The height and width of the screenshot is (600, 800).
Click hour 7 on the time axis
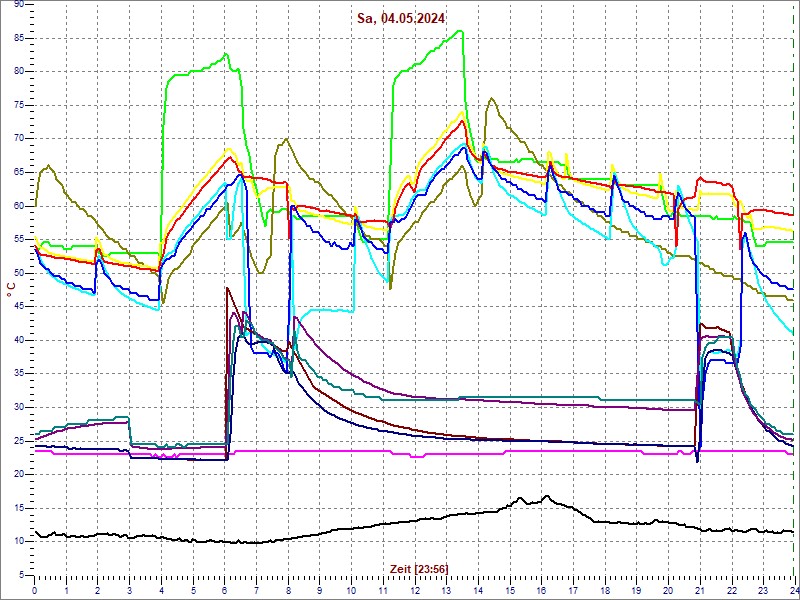click(x=256, y=589)
